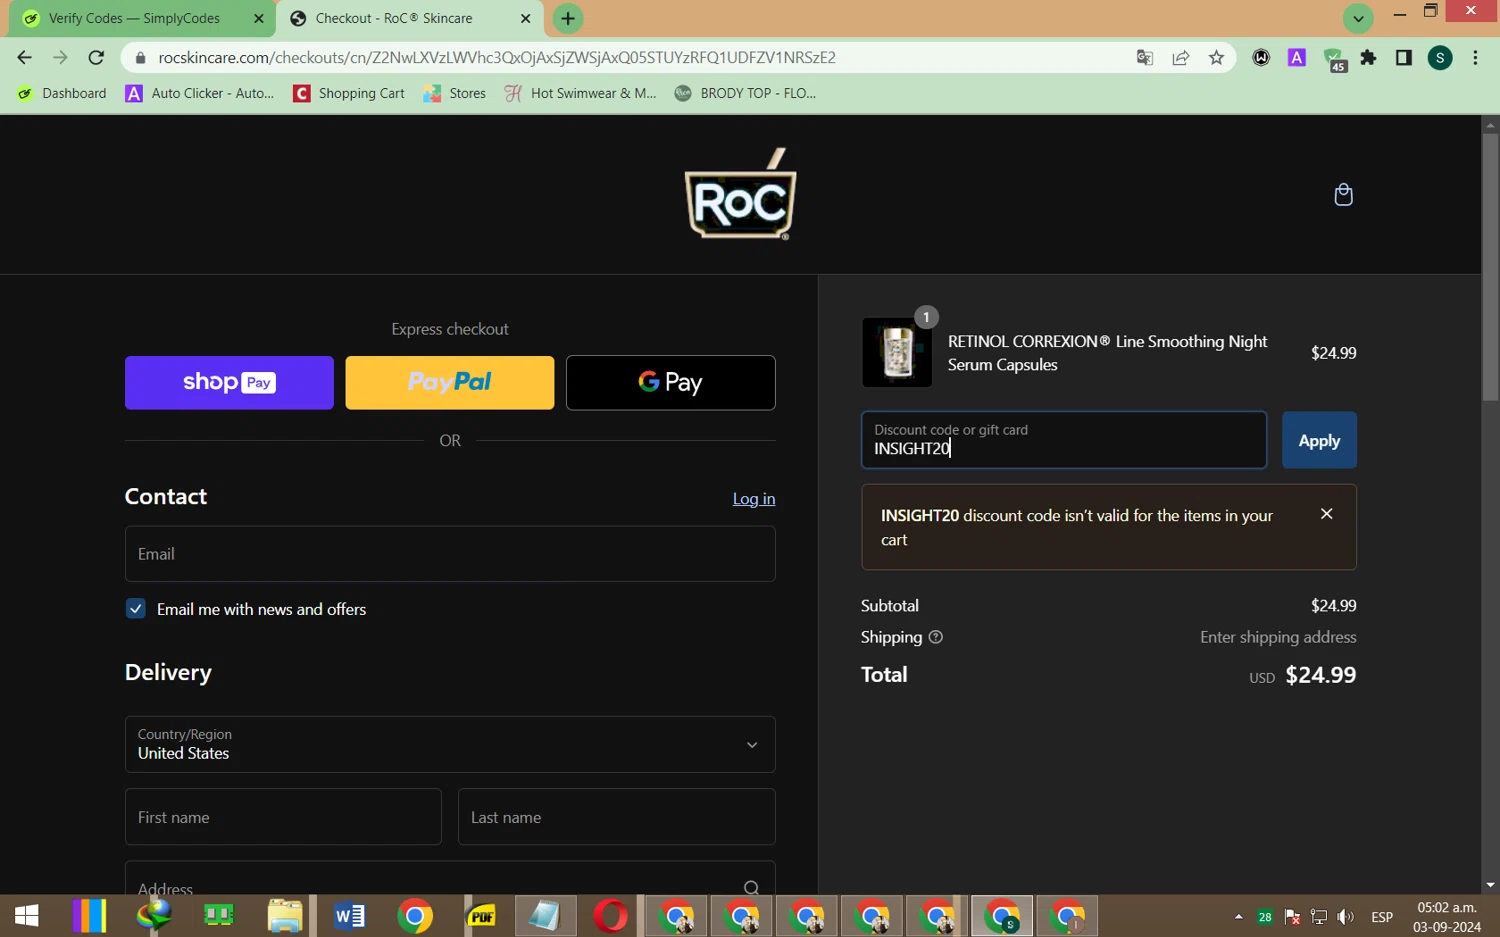Open Microsoft Word from the taskbar

349,916
